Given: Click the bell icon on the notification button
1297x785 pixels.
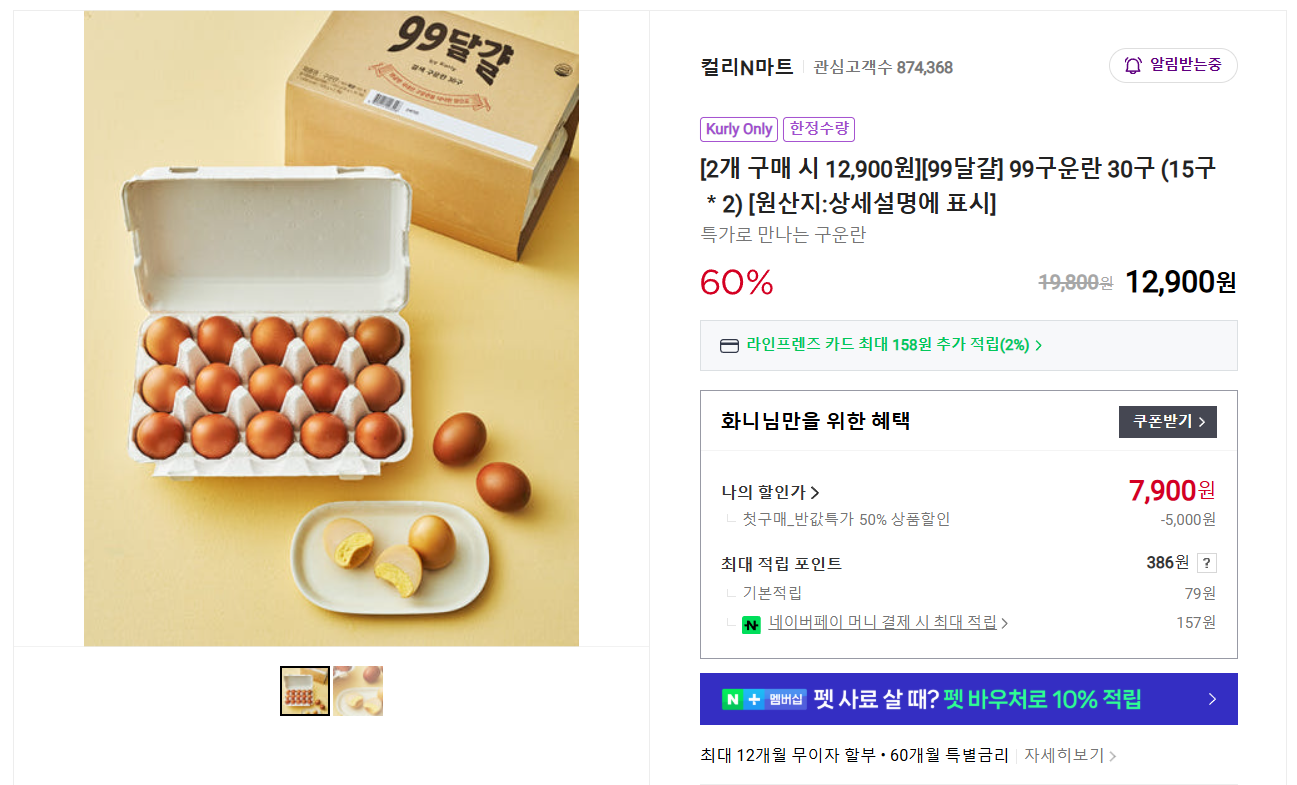Looking at the screenshot, I should coord(1131,64).
